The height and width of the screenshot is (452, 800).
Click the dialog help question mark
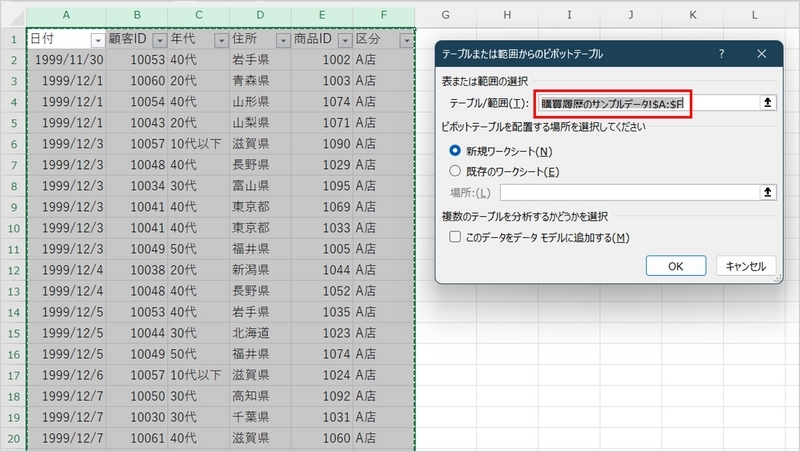coord(721,54)
